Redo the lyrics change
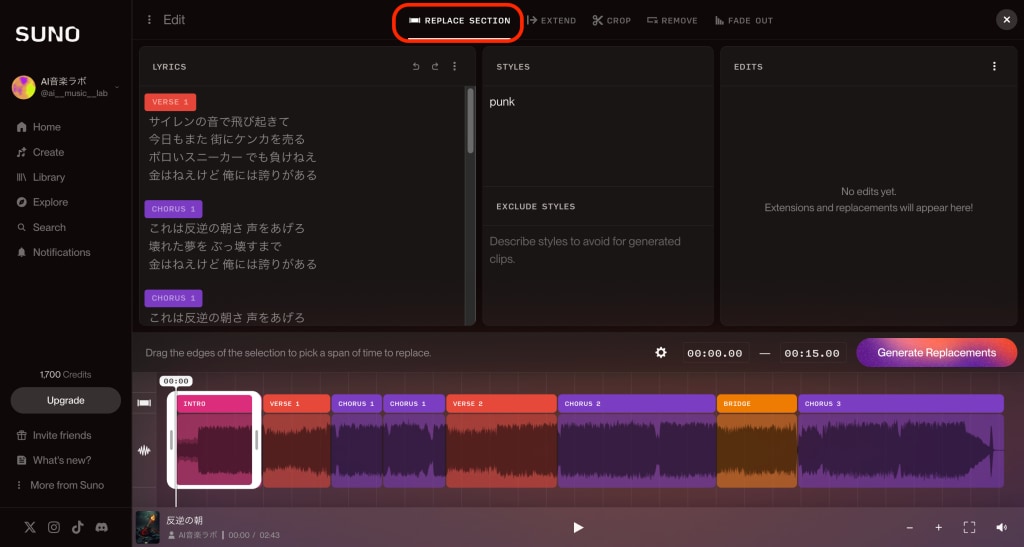Screen dimensions: 1024x547 (x=435, y=67)
